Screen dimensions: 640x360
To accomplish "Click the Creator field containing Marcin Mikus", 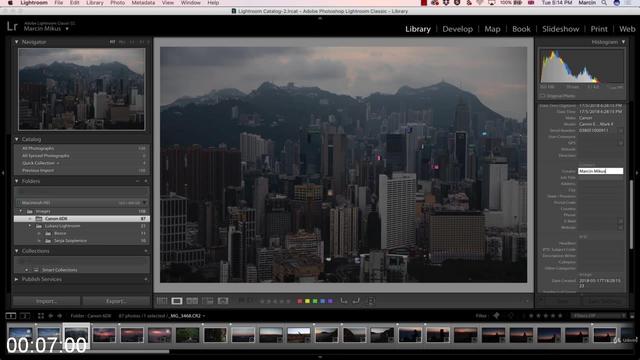I will (600, 171).
